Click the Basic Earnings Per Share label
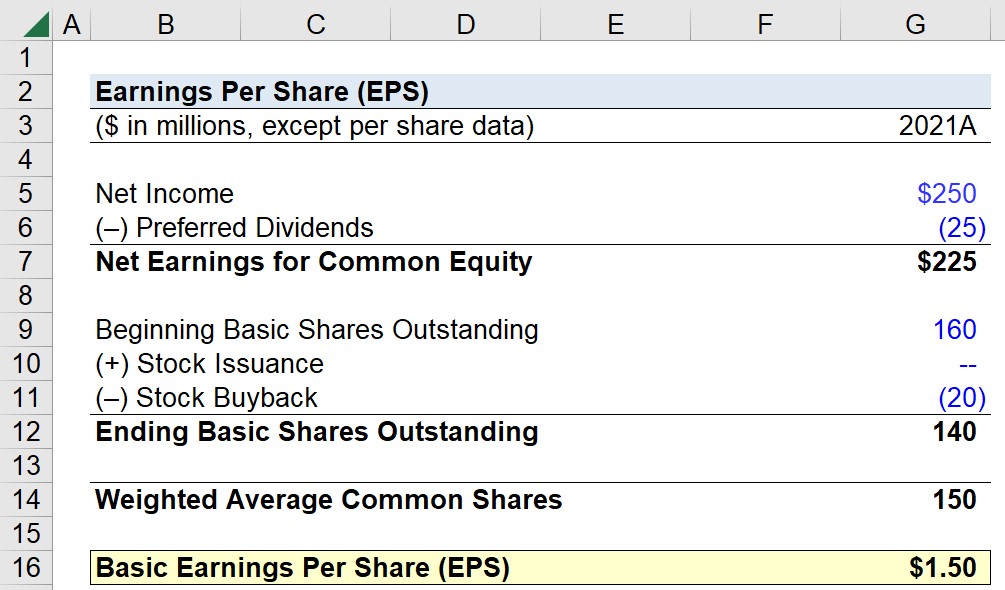Screen dimensions: 1005x590 click(303, 568)
